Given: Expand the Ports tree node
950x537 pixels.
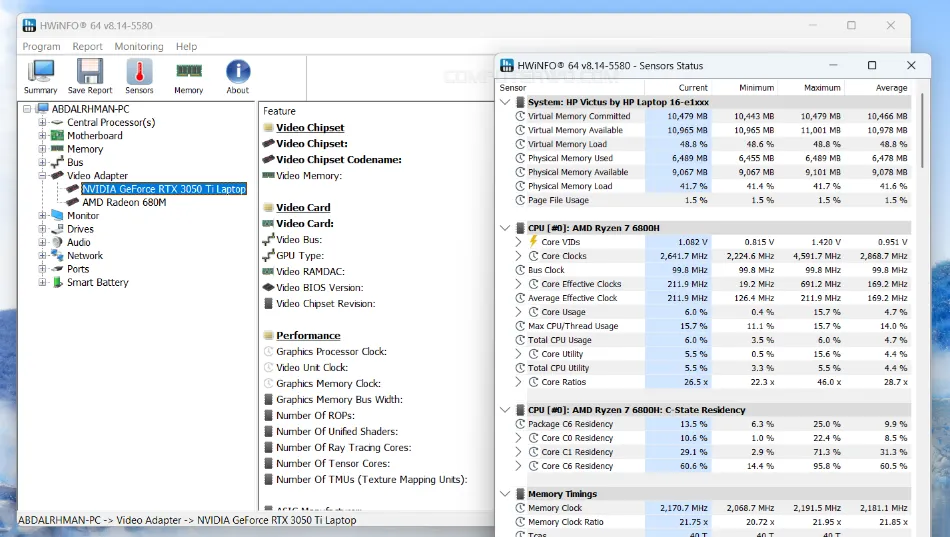Looking at the screenshot, I should (x=42, y=269).
